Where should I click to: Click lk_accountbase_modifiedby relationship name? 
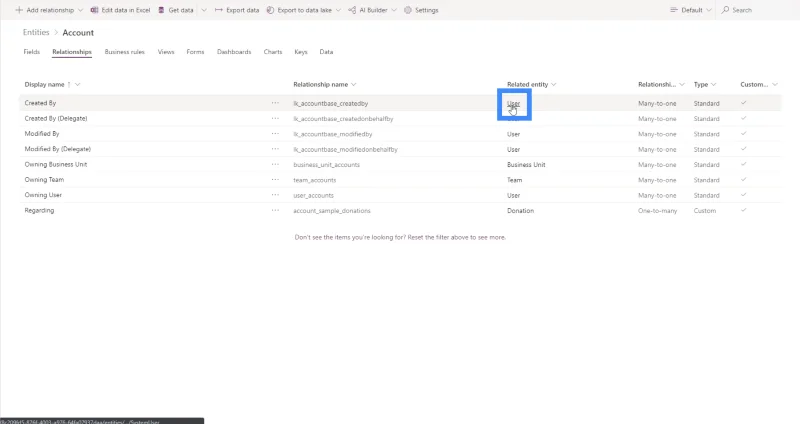tap(333, 134)
